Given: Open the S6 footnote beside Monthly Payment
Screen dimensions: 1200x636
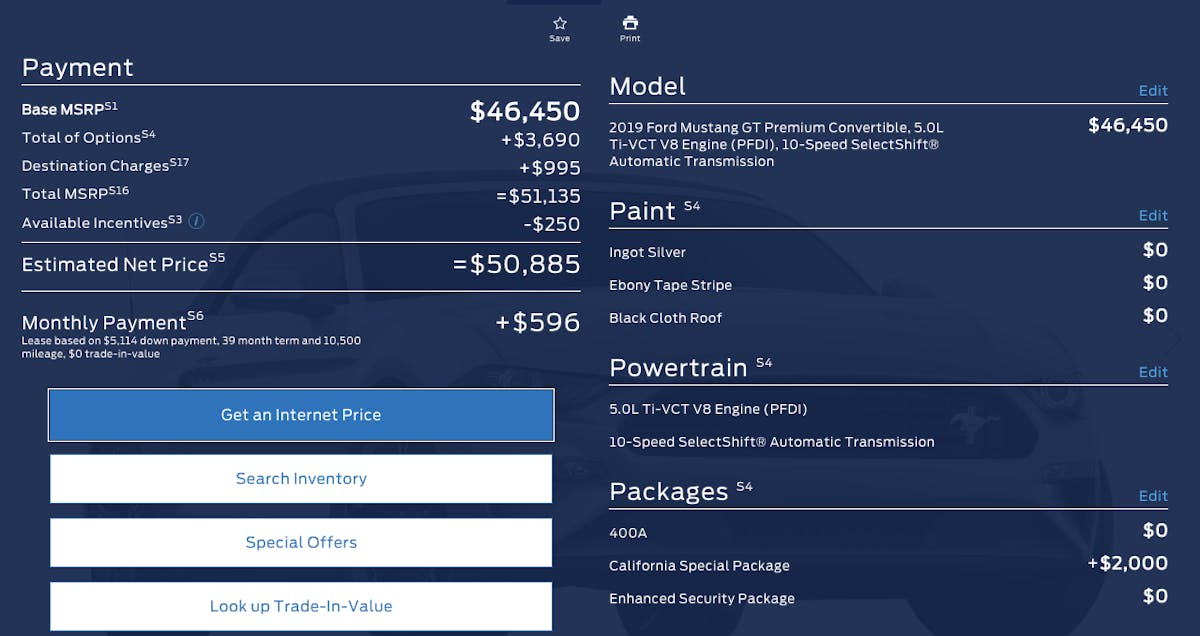Looking at the screenshot, I should [x=195, y=316].
